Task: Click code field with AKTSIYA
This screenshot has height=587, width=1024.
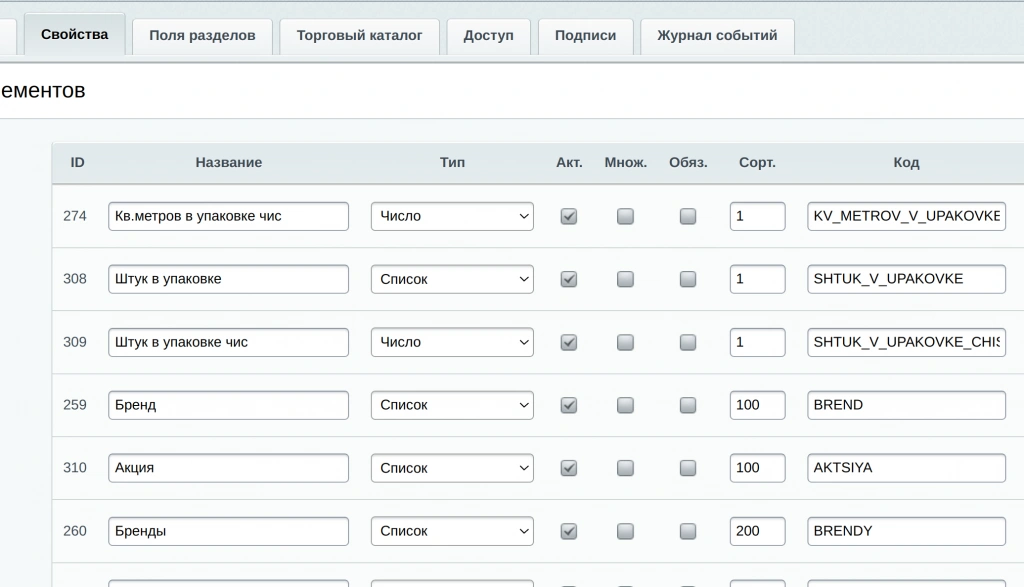Action: 906,468
